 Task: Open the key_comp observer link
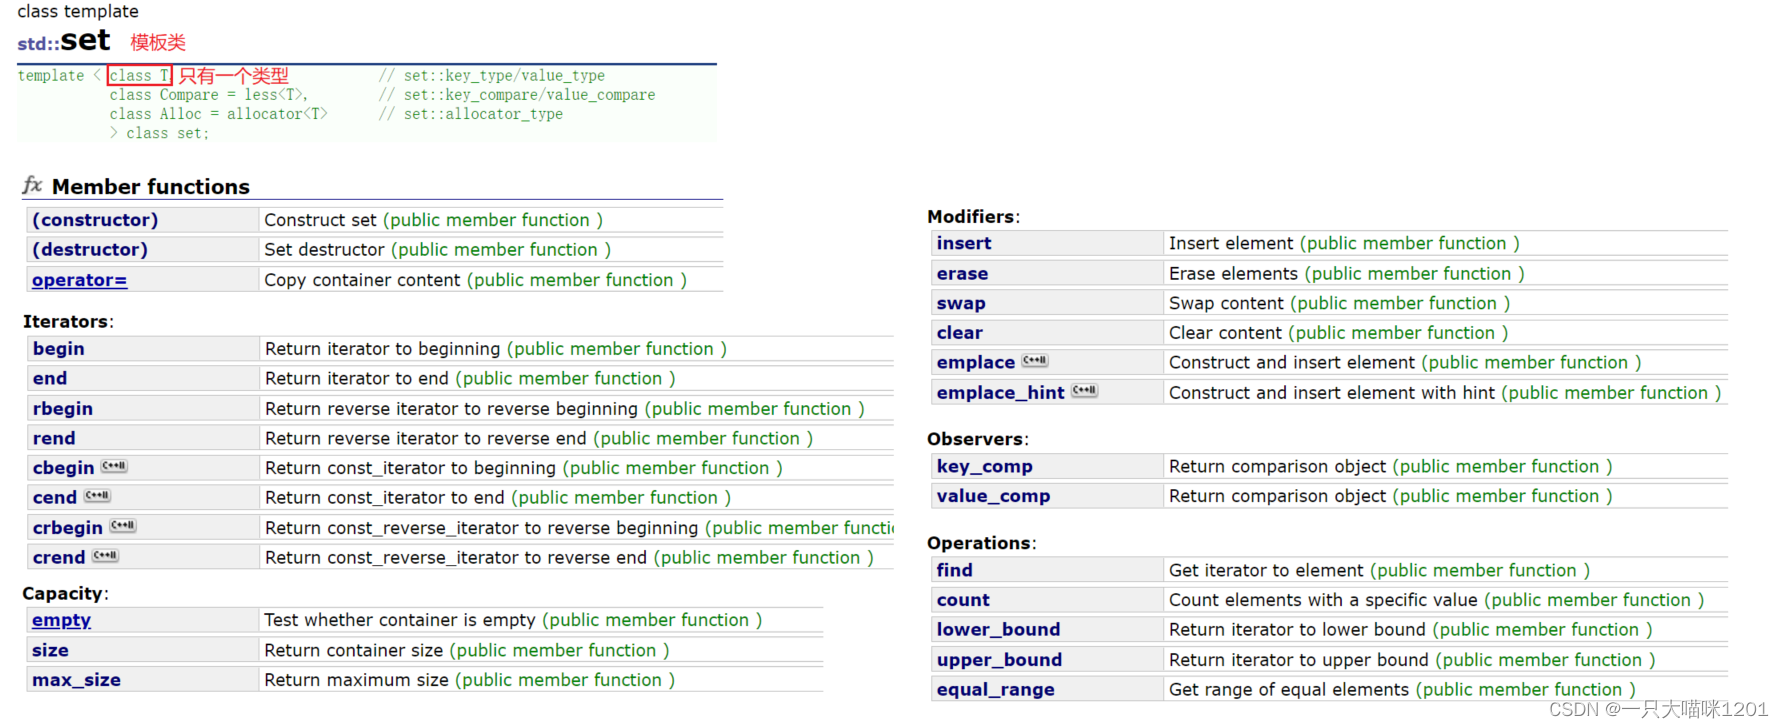tap(985, 467)
